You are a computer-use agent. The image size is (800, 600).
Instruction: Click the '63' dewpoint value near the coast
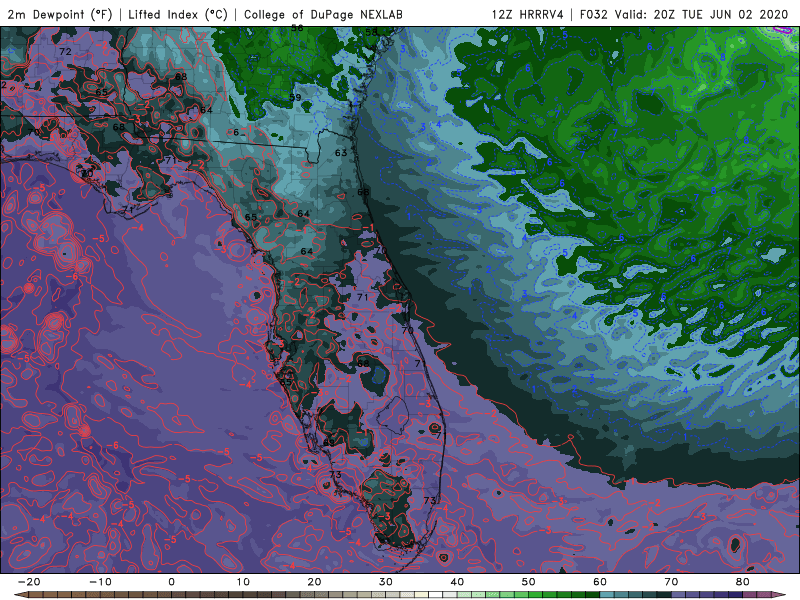coord(341,153)
